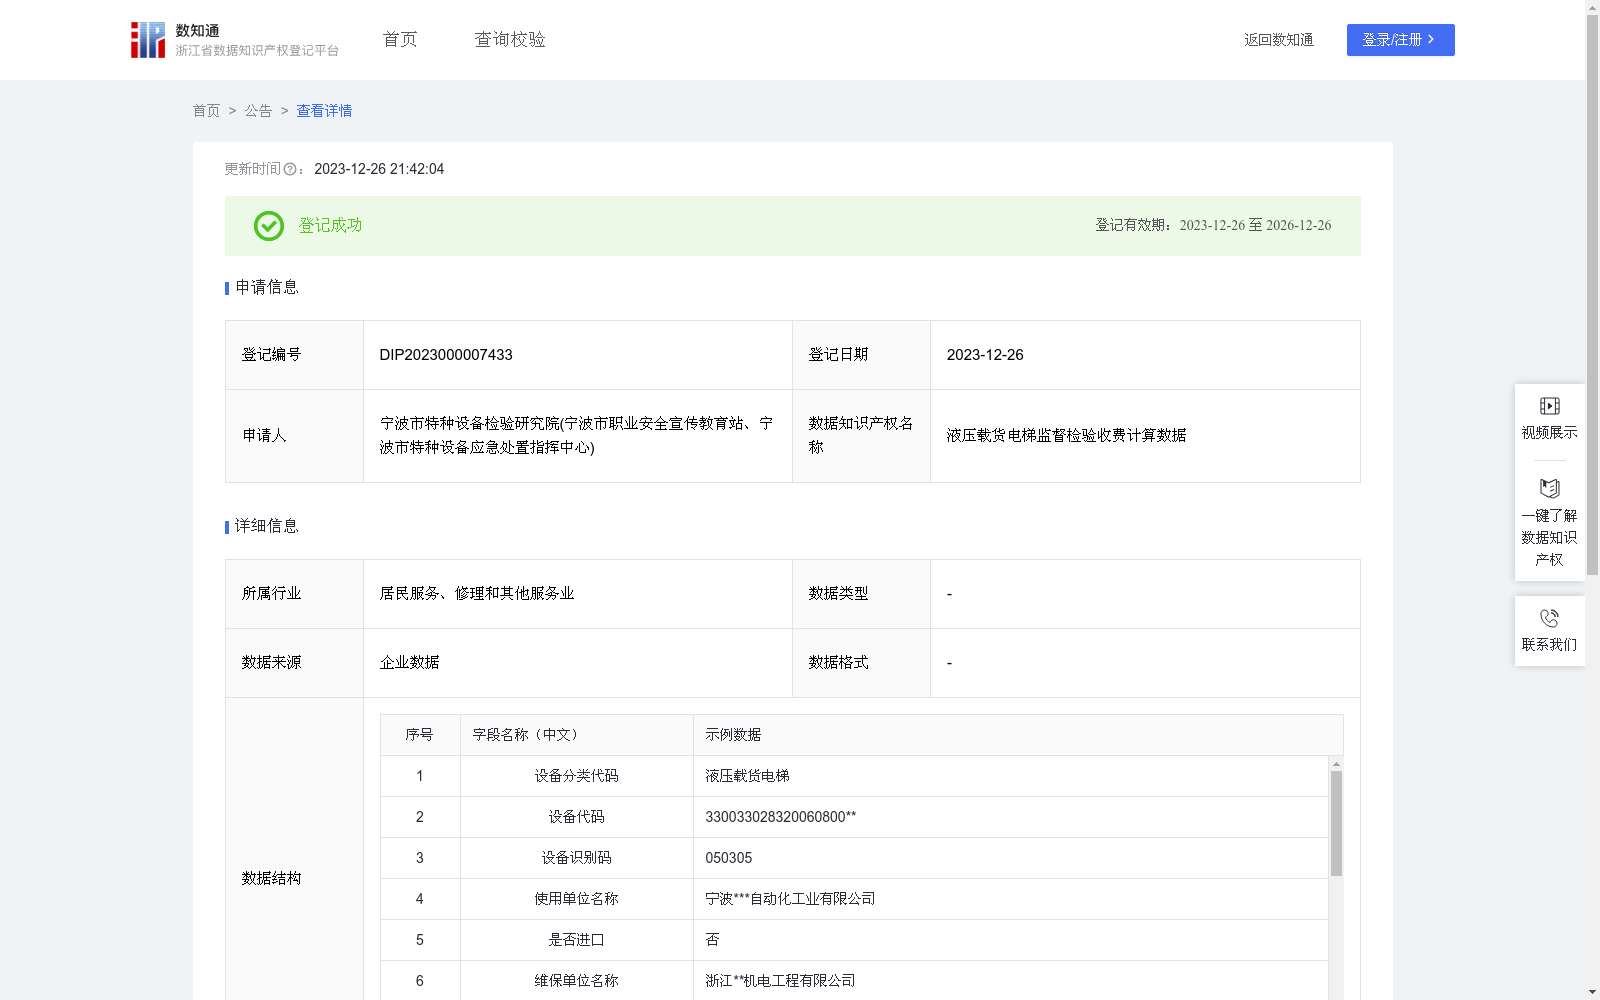The image size is (1600, 1000).
Task: Click the 序号 column header
Action: coord(420,735)
